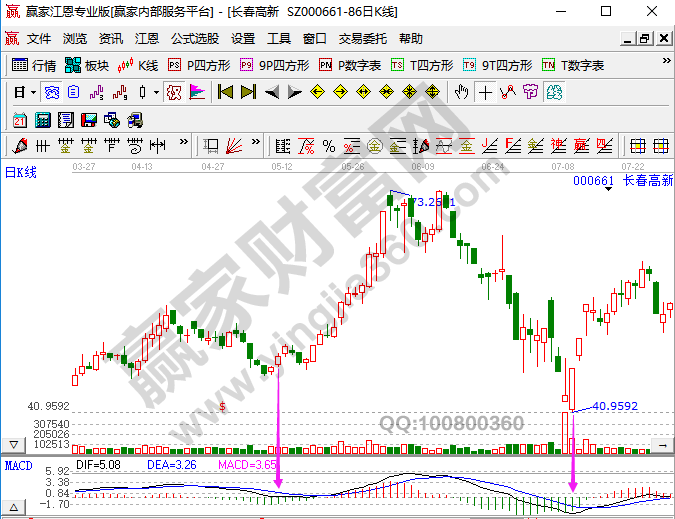Open the calculator icon in the toolbar
This screenshot has height=519, width=675.
pyautogui.click(x=42, y=120)
